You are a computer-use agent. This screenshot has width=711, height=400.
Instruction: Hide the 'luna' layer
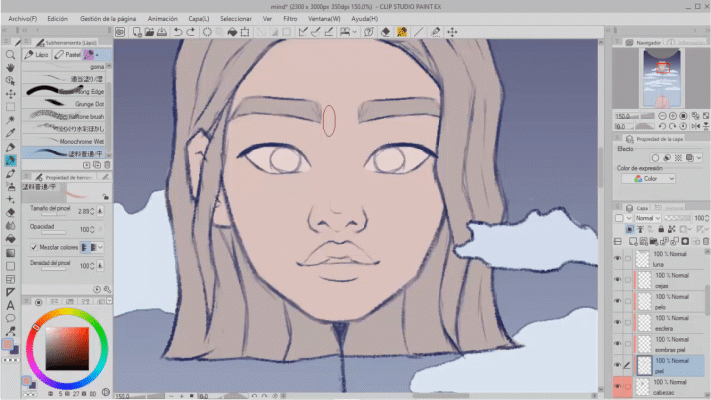click(616, 258)
